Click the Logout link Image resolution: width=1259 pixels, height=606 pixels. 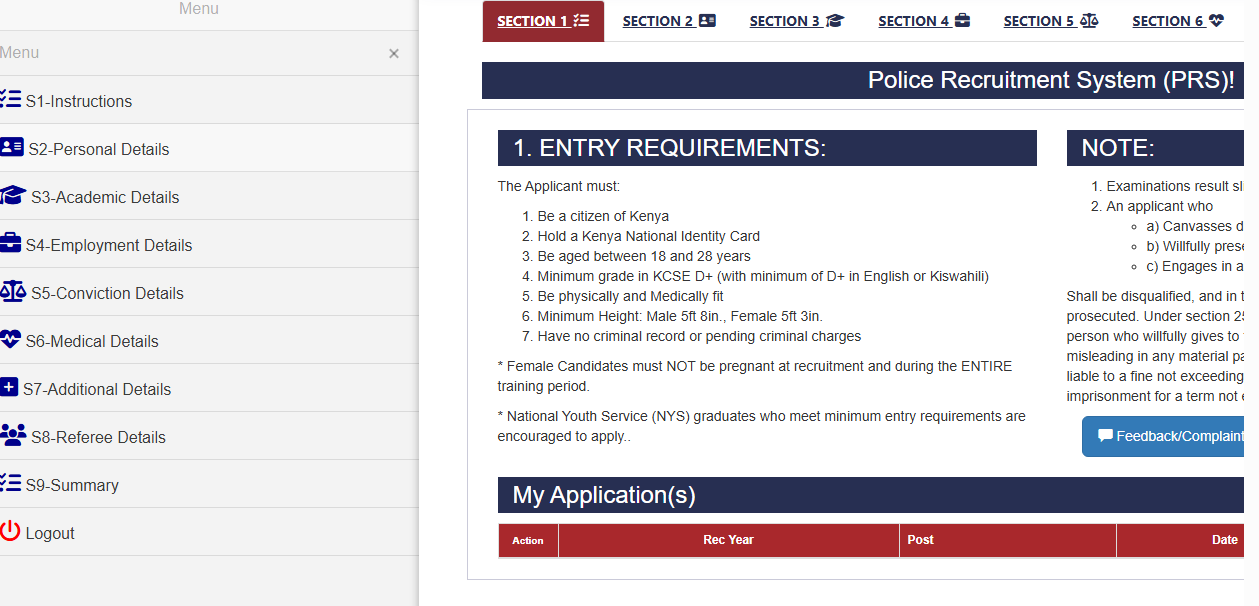click(x=50, y=532)
